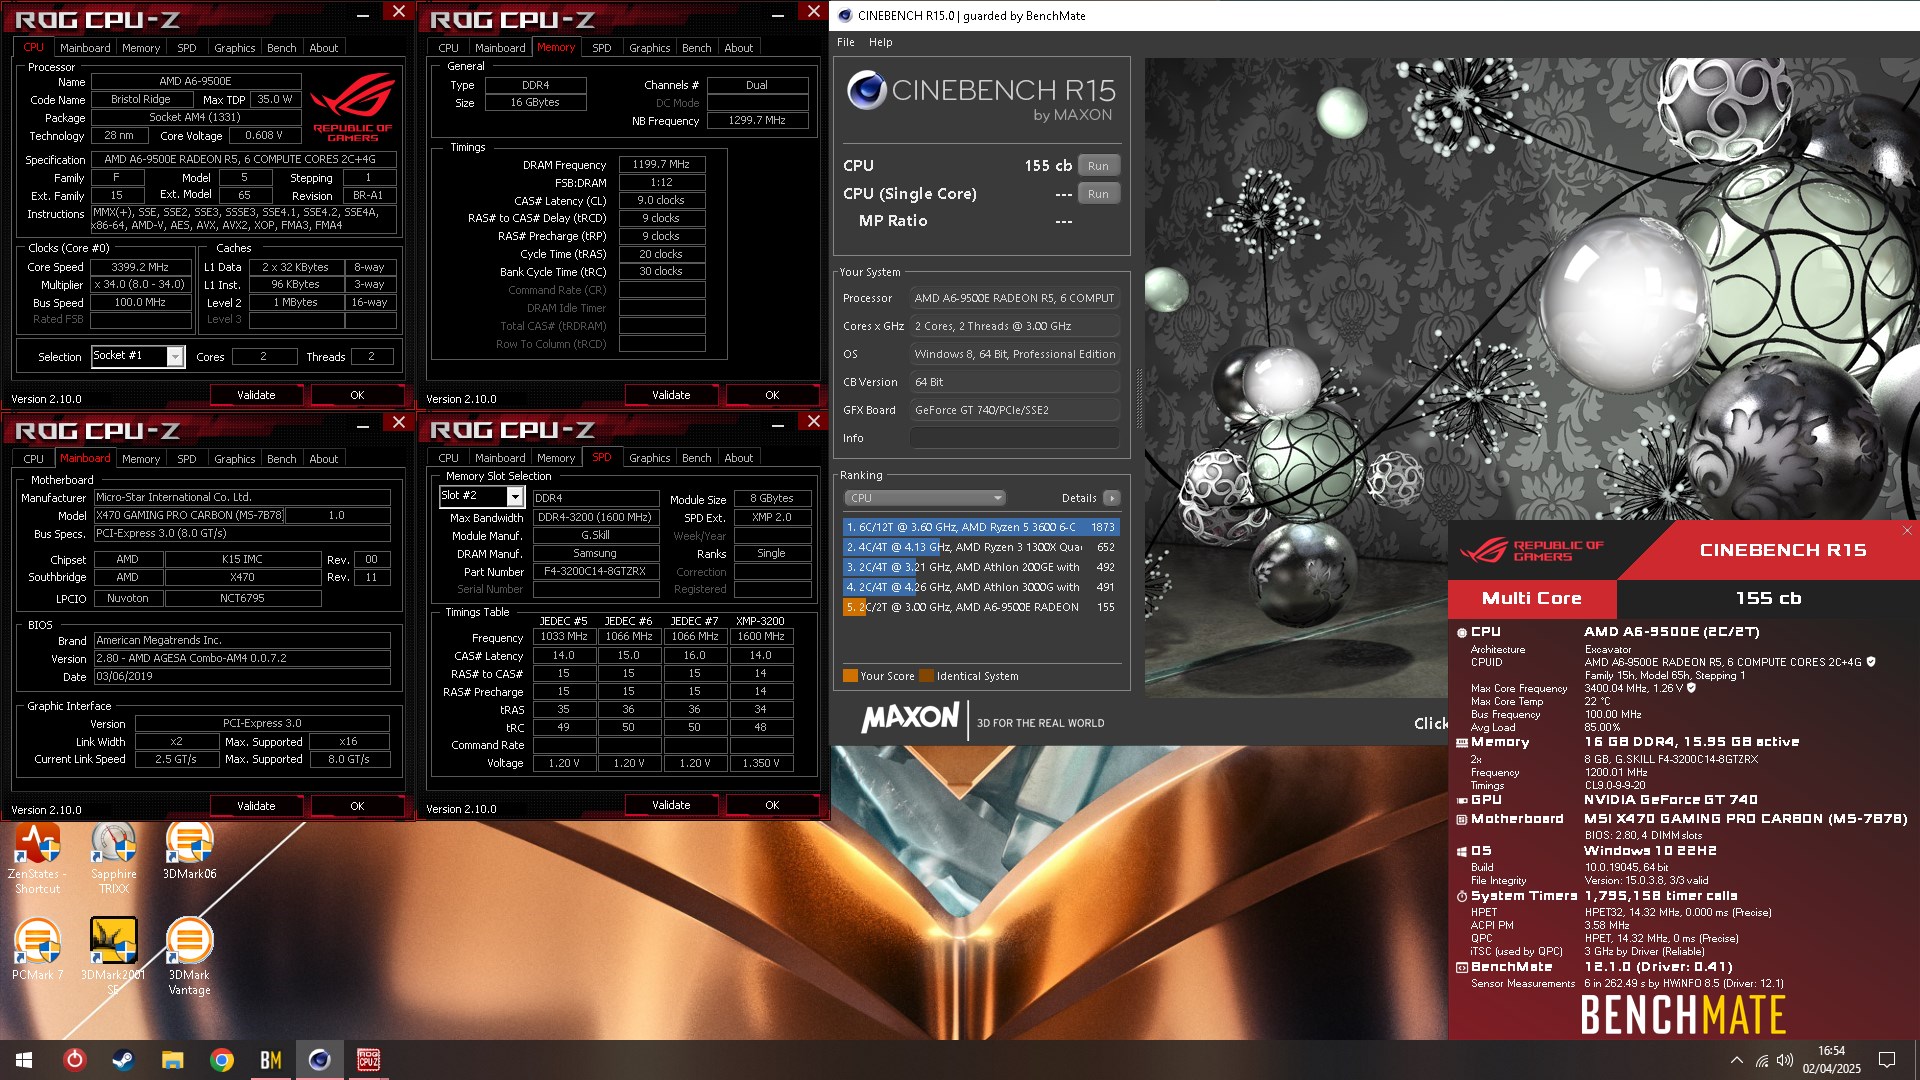1920x1080 pixels.
Task: Run the Cinebench CPU test
Action: pos(1098,166)
